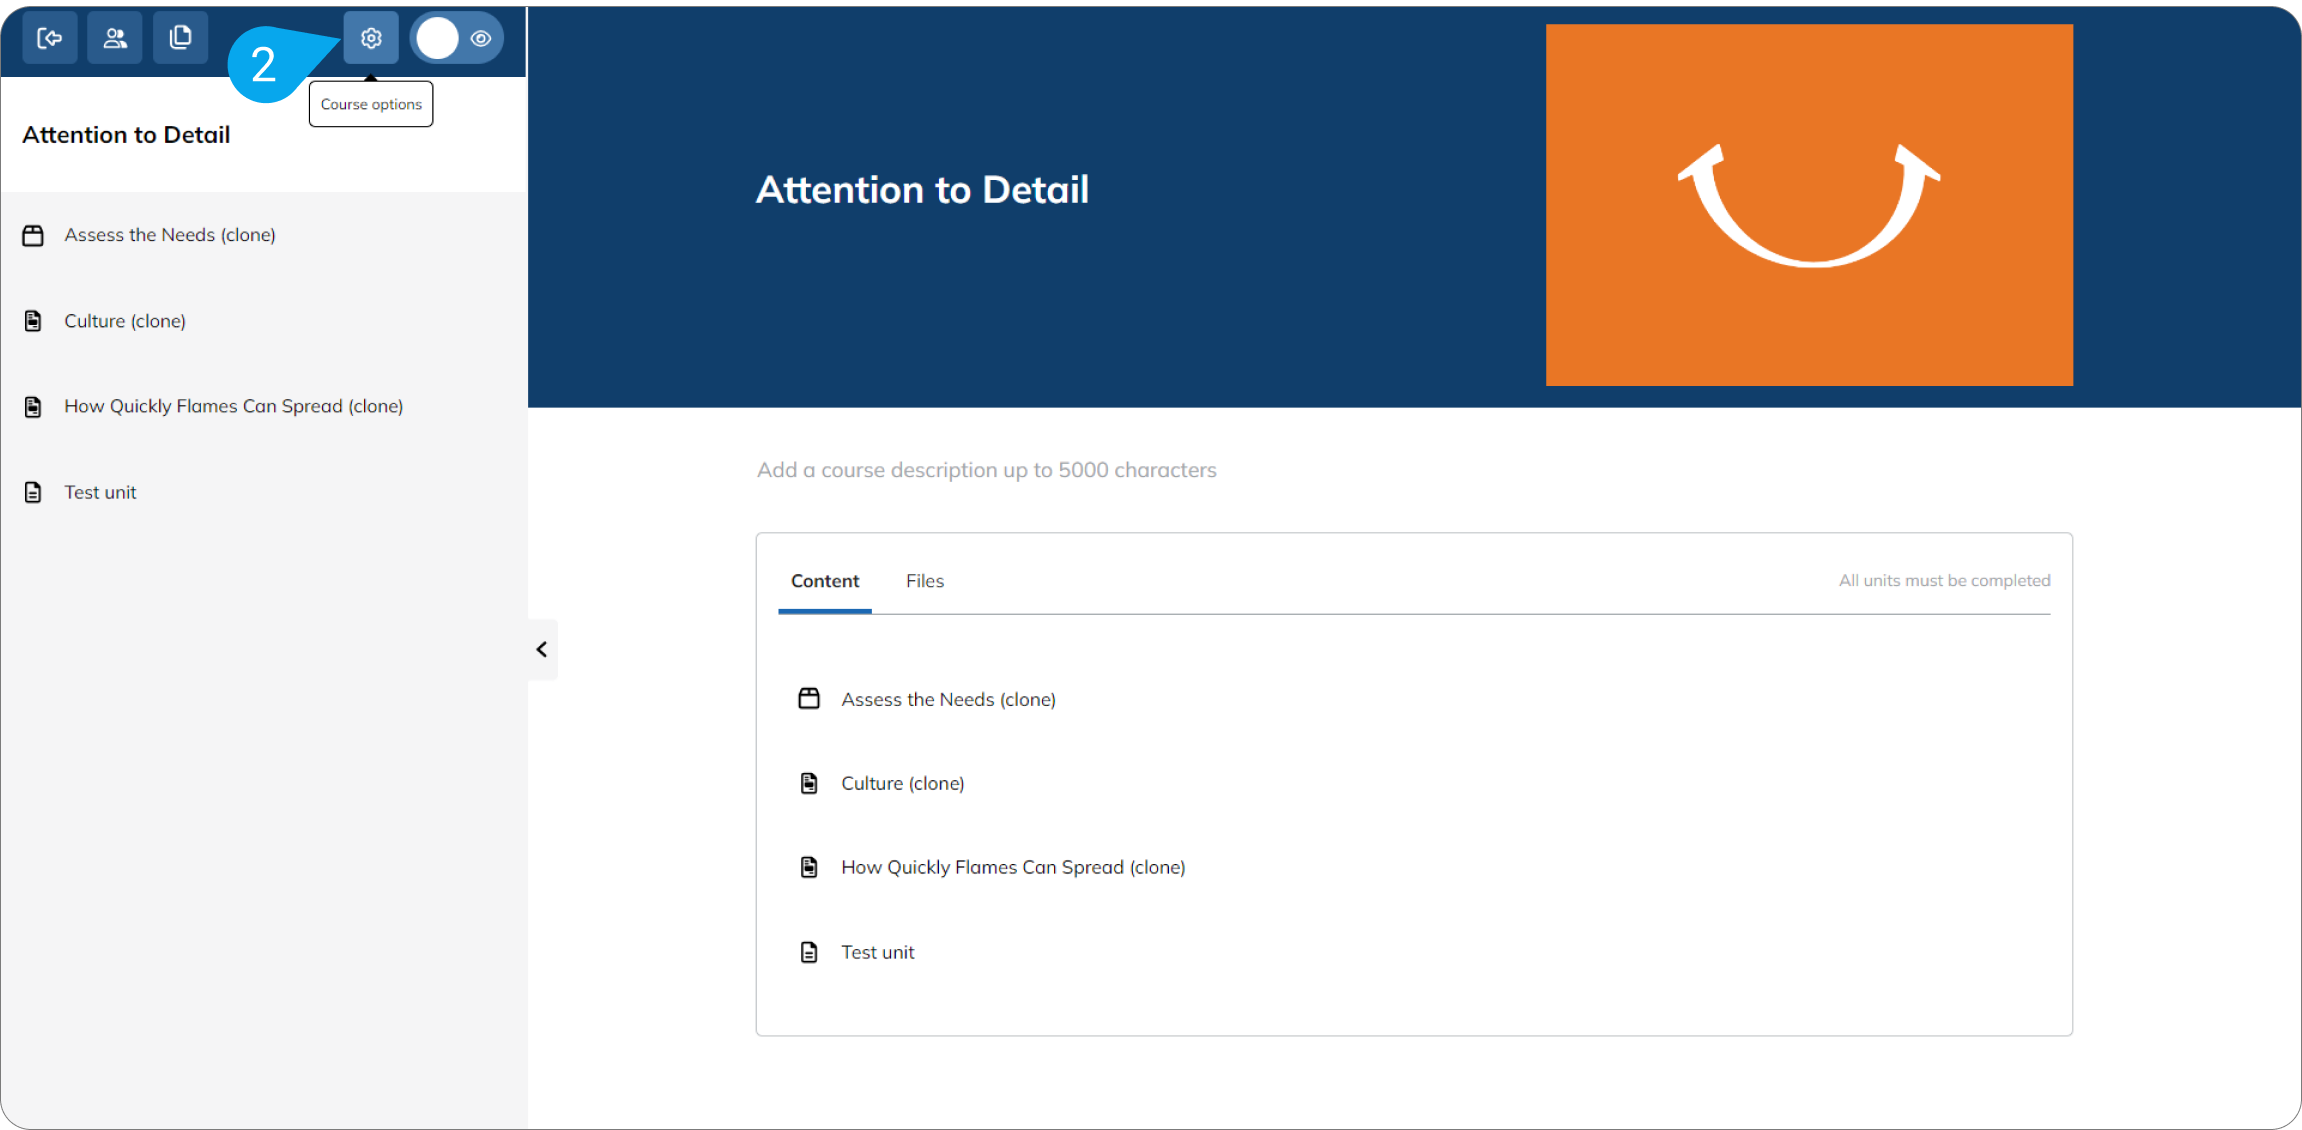Click Culture (clone) in content list

coord(903,783)
